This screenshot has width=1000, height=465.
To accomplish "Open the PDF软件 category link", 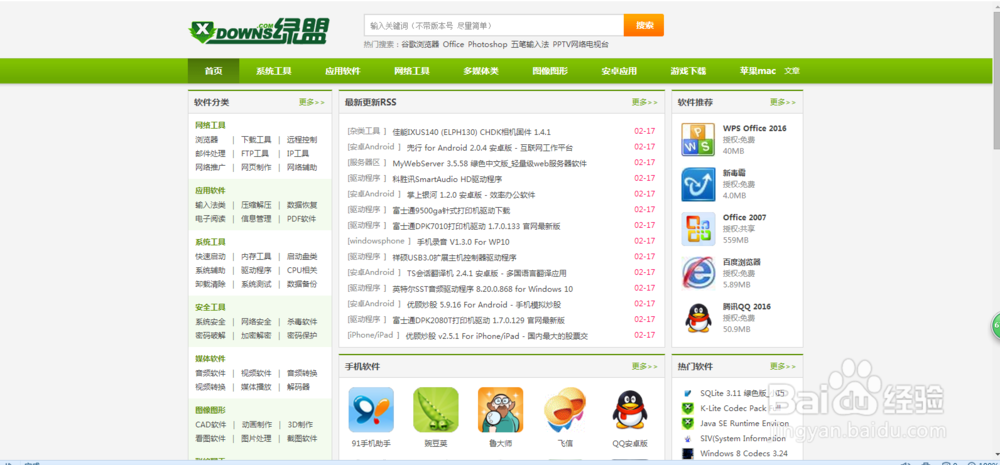I will pos(301,219).
